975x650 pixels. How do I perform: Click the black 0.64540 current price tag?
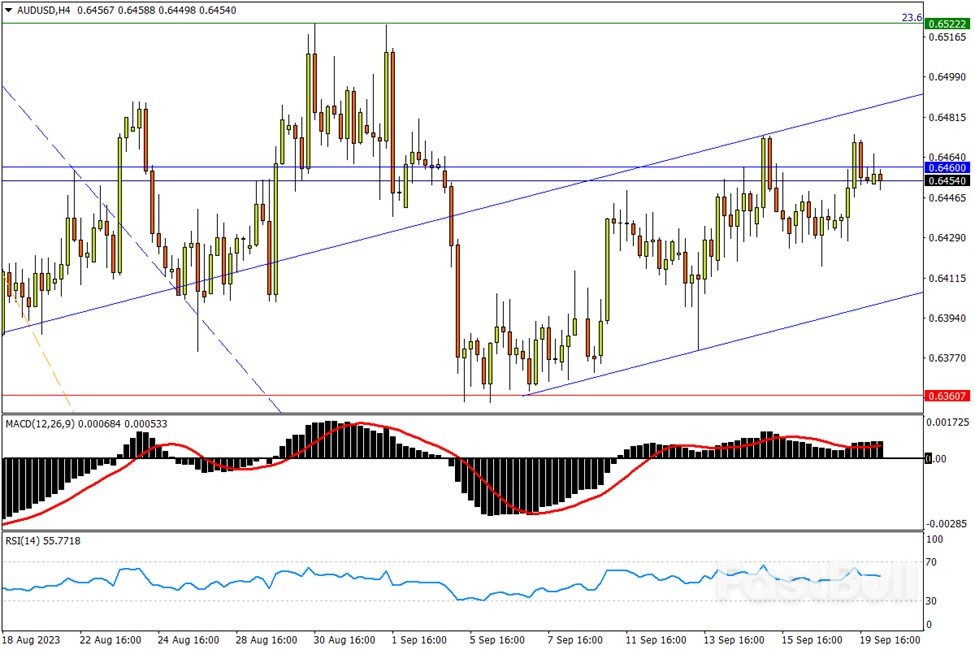pos(945,181)
